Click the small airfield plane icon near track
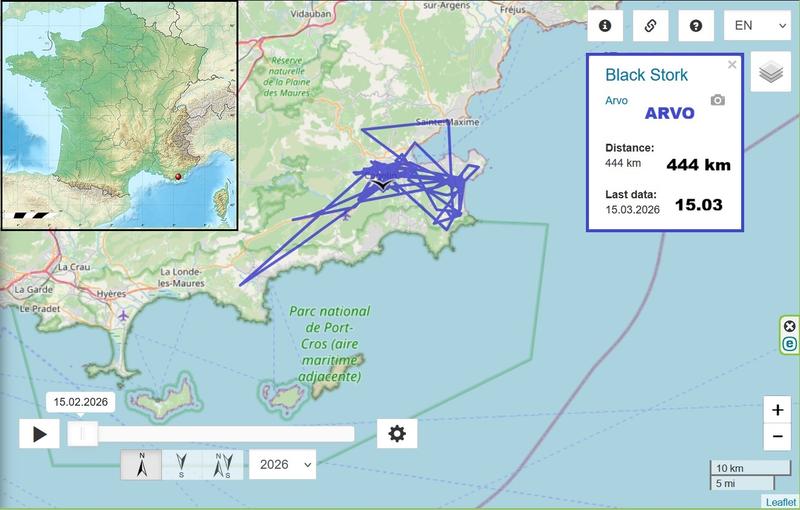Viewport: 800px width, 510px height. [x=346, y=216]
